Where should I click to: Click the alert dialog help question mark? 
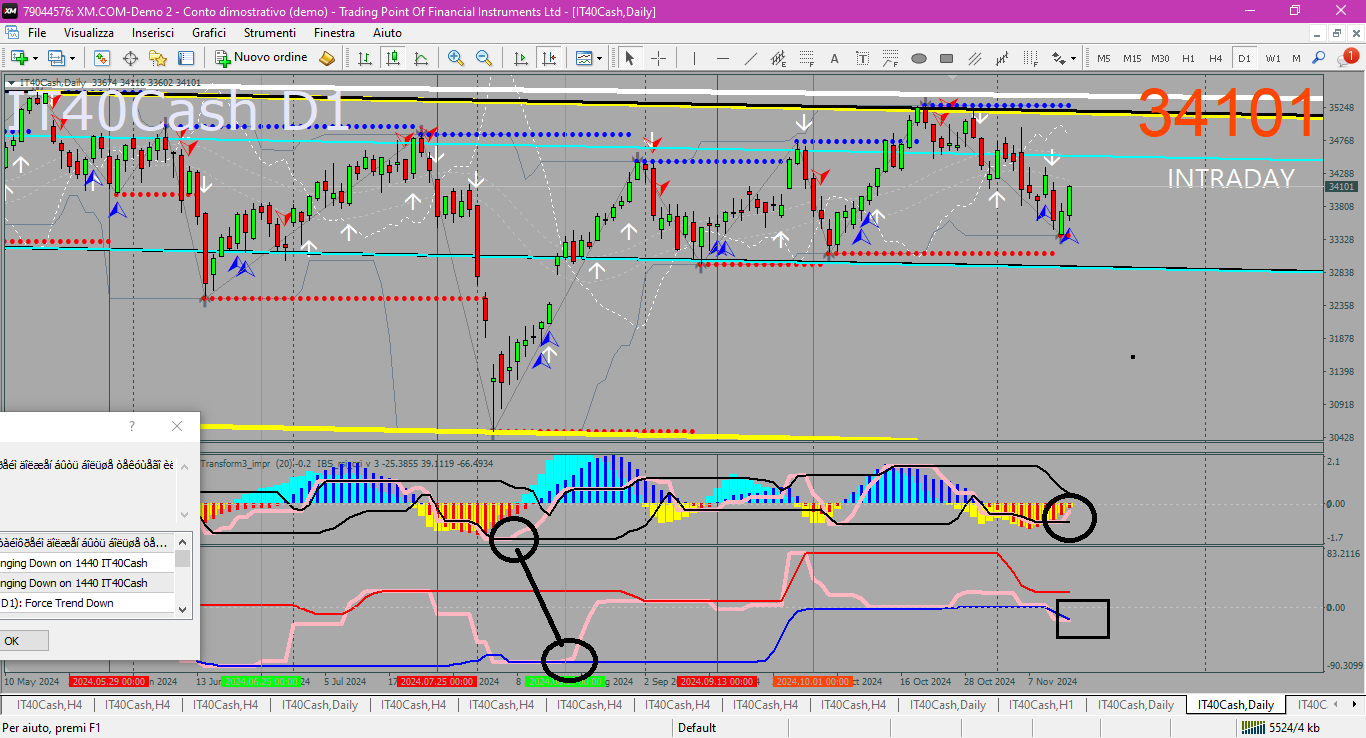coord(132,426)
